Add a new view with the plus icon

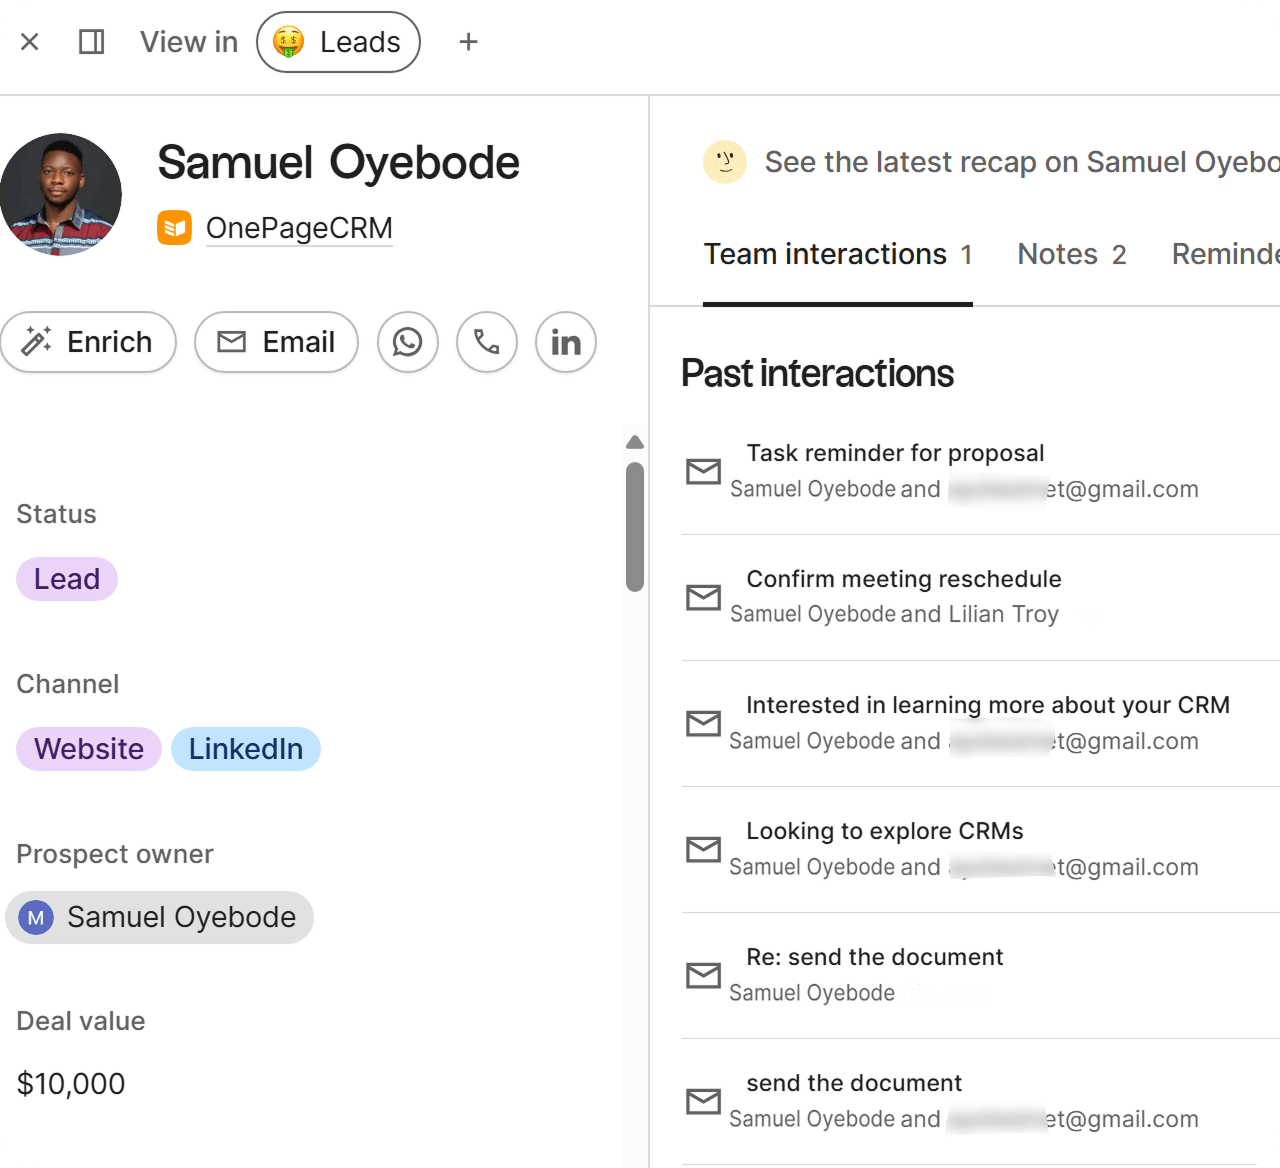(x=468, y=42)
